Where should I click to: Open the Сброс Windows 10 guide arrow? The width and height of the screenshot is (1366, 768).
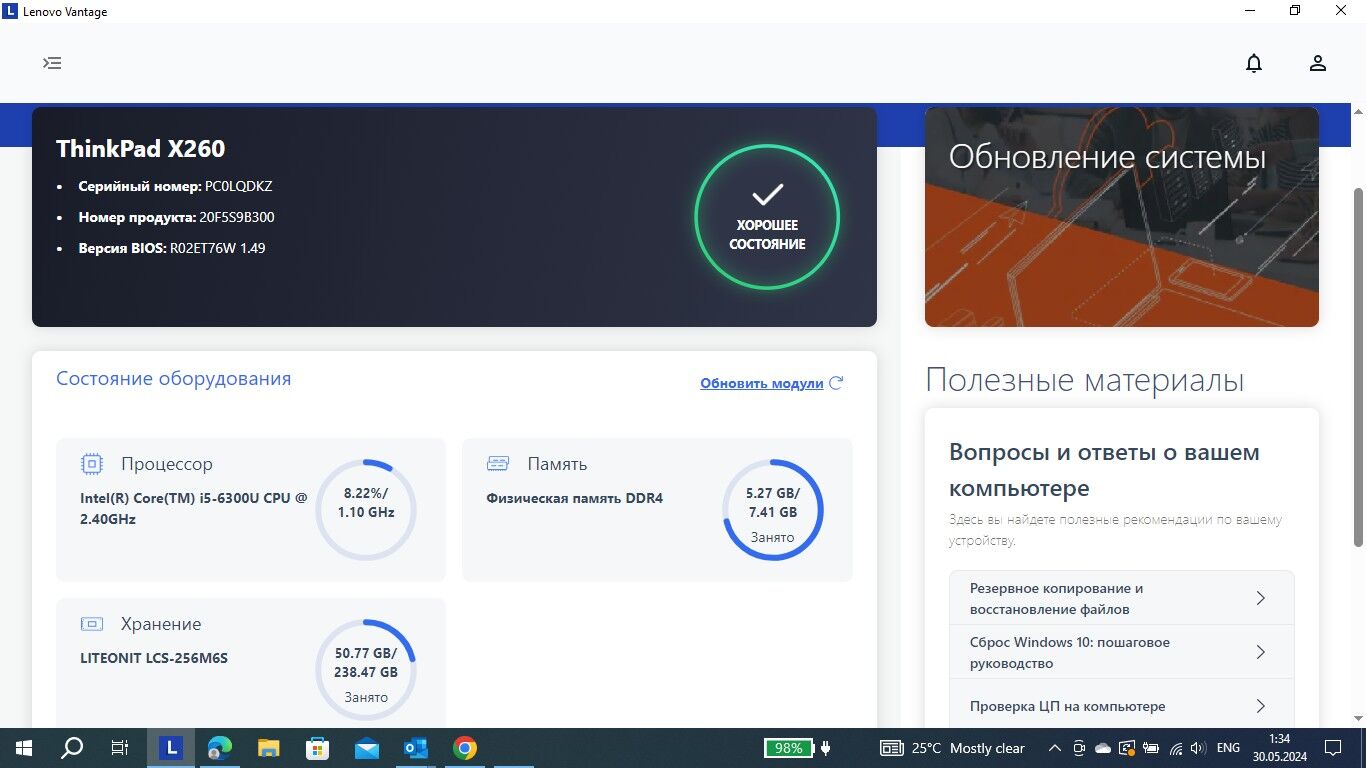tap(1261, 652)
